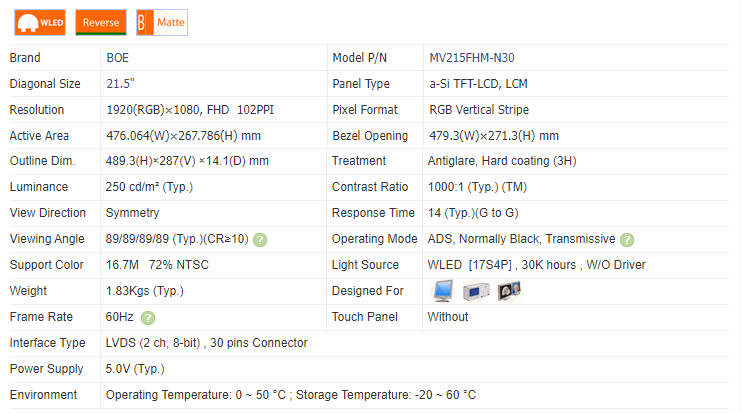Open the Frame Rate help icon
Screen dimensions: 744x413
(148, 318)
